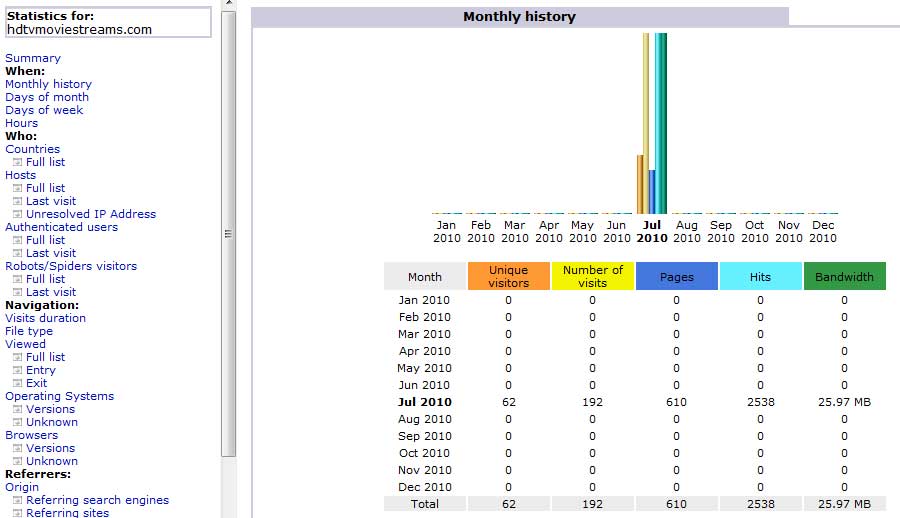
Task: Click the icon beside Hosts Last visit
Action: tap(17, 202)
